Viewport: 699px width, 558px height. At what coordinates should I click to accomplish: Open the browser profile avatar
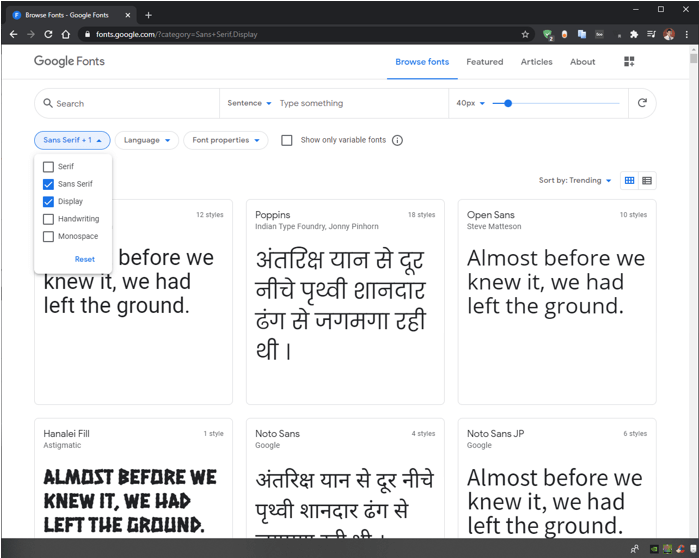tap(669, 34)
